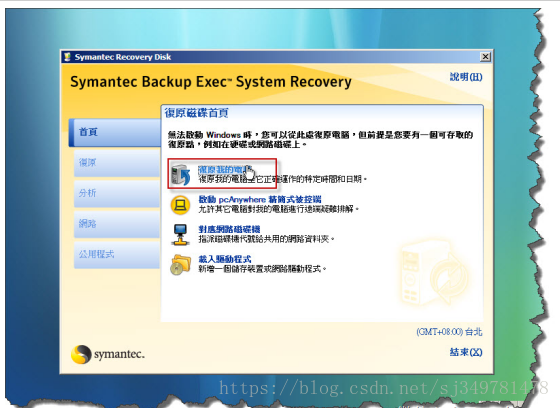Screen dimensions: 560x408
Task: Click the 結束(X) exit link
Action: (x=466, y=352)
